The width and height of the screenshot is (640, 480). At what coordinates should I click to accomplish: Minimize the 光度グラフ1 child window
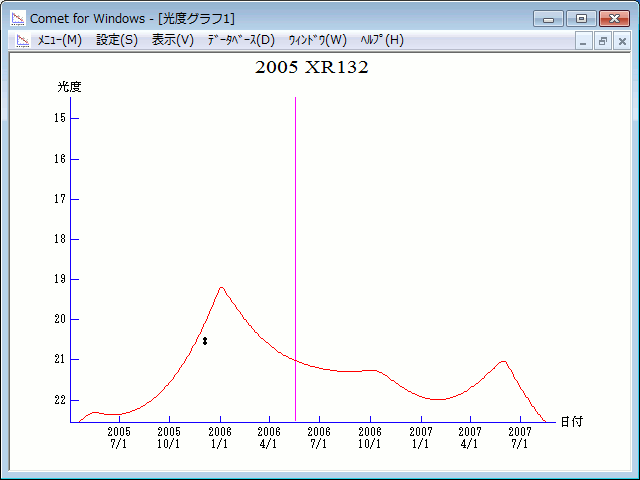click(x=585, y=41)
